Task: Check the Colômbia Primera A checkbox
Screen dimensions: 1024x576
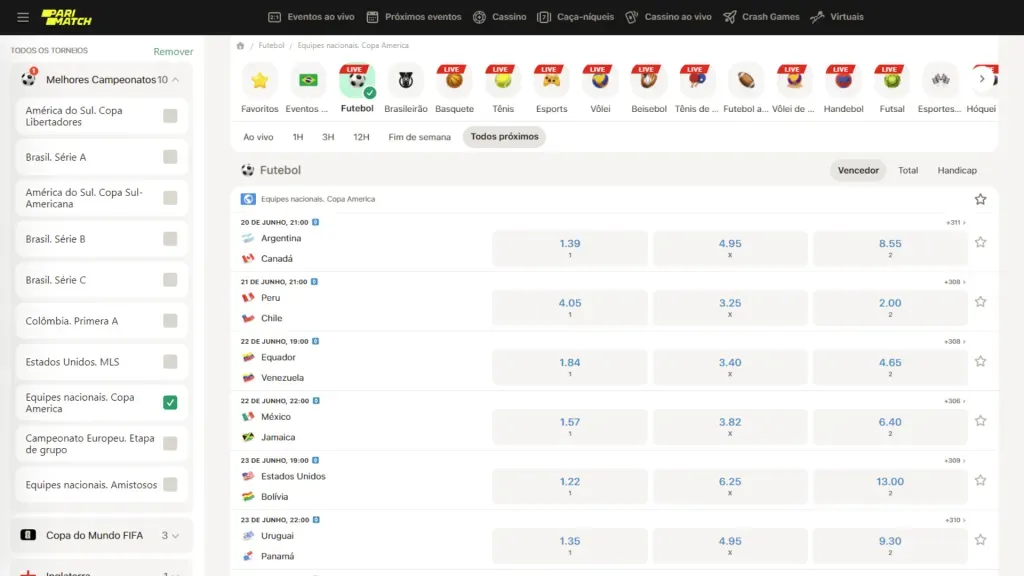Action: (167, 320)
